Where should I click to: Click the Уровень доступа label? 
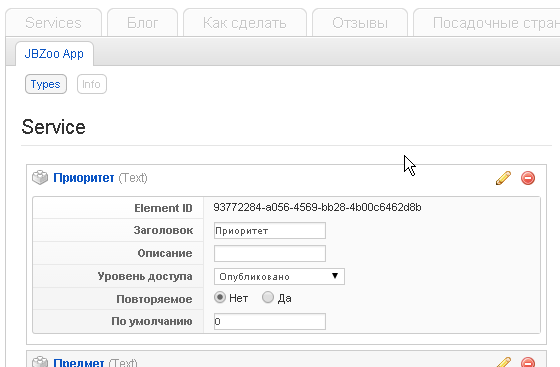click(x=145, y=276)
